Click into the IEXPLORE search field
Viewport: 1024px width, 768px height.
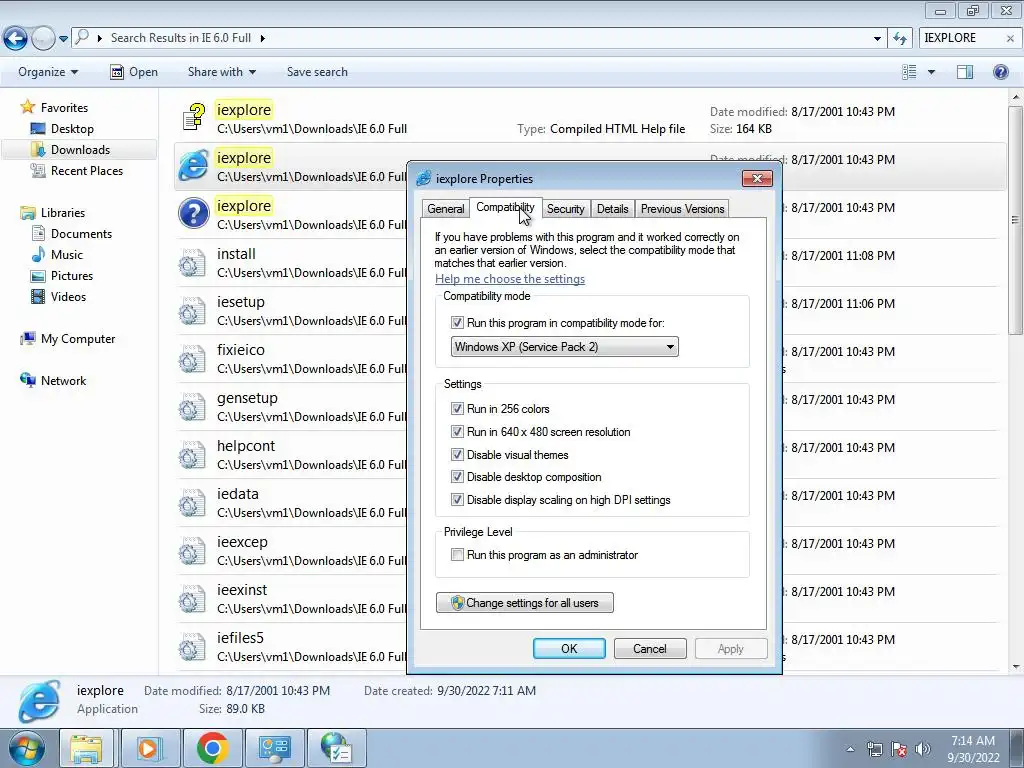click(960, 38)
